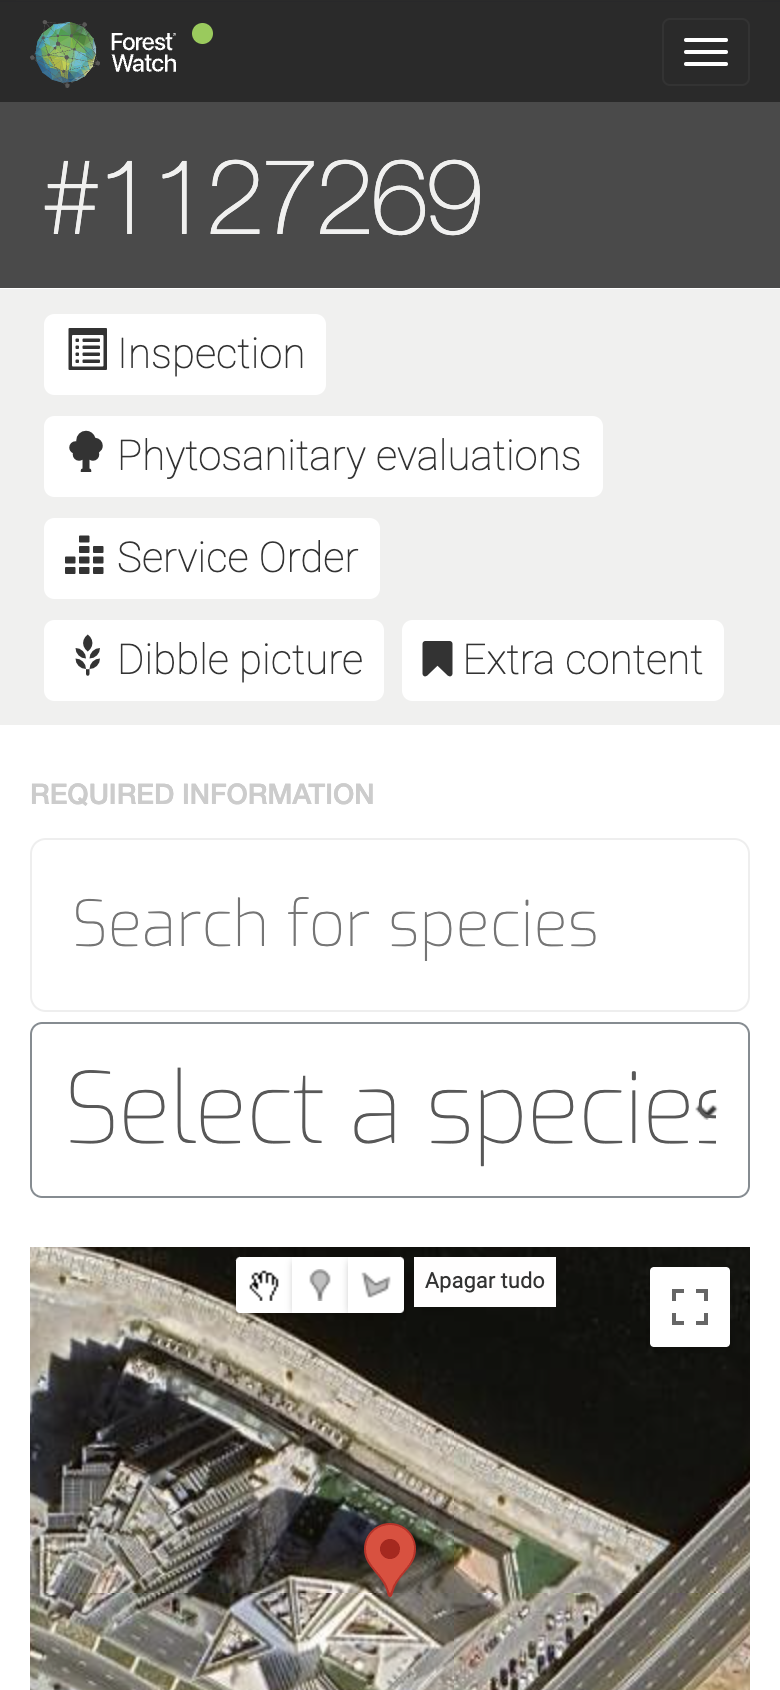Open the hamburger navigation menu
Viewport: 780px width, 1690px height.
click(x=705, y=52)
